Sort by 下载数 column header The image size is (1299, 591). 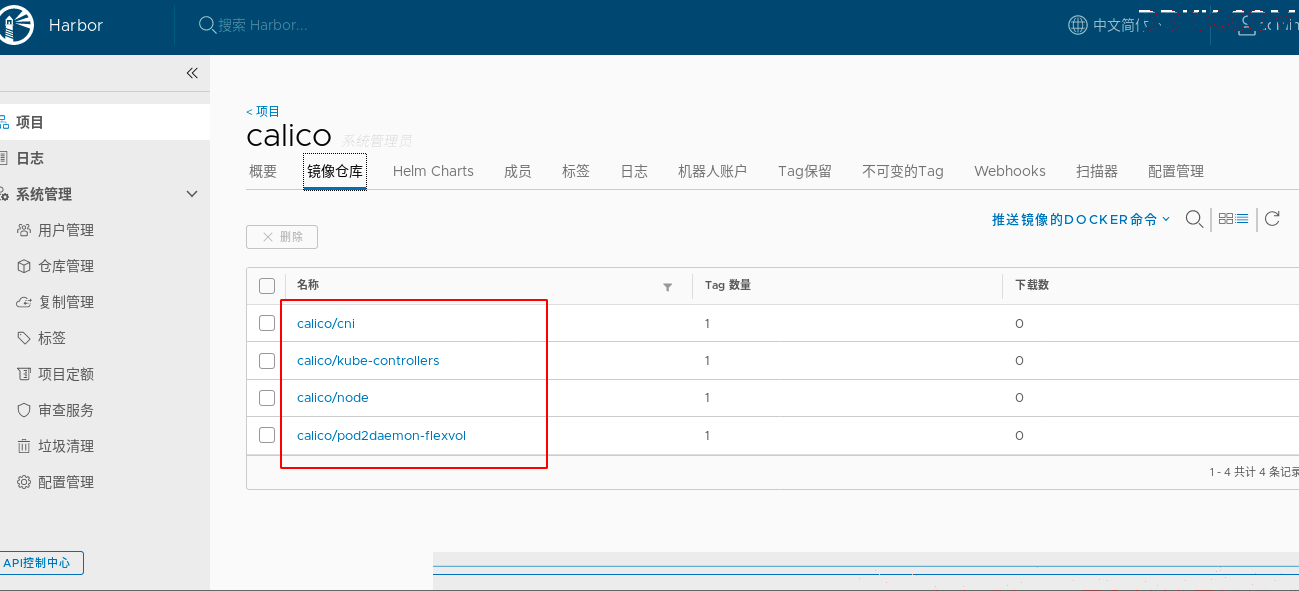click(1032, 285)
